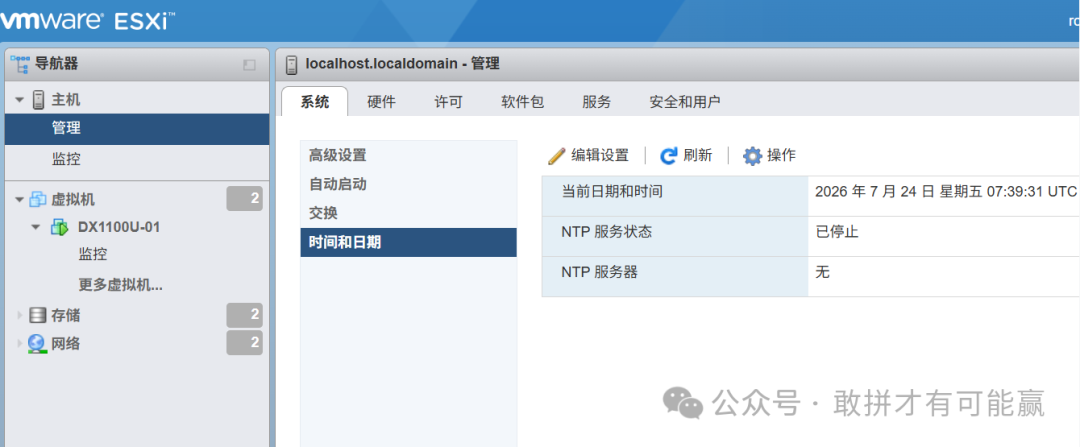Click the date value 2026 年 7 月 24 日

point(874,192)
